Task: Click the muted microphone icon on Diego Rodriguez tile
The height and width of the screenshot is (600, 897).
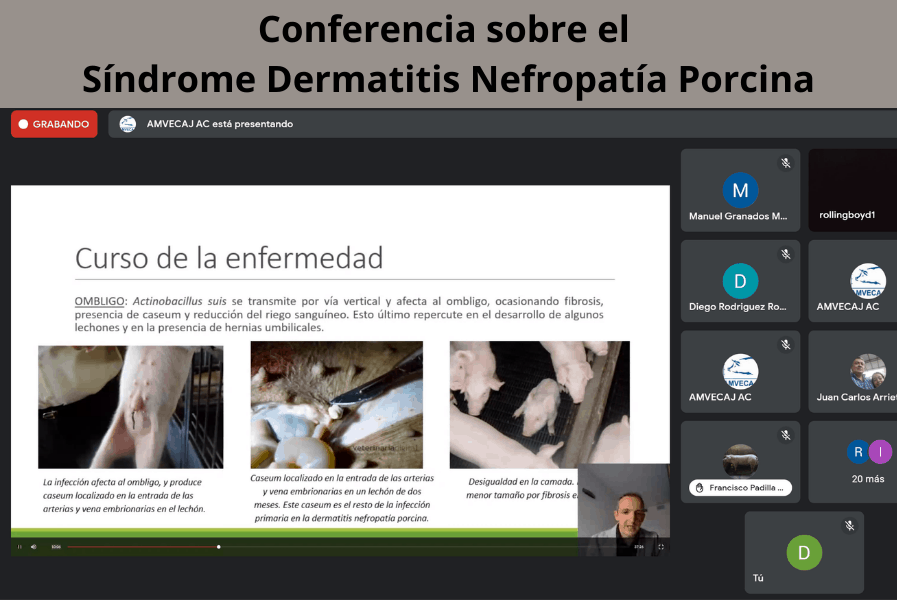Action: (x=786, y=254)
